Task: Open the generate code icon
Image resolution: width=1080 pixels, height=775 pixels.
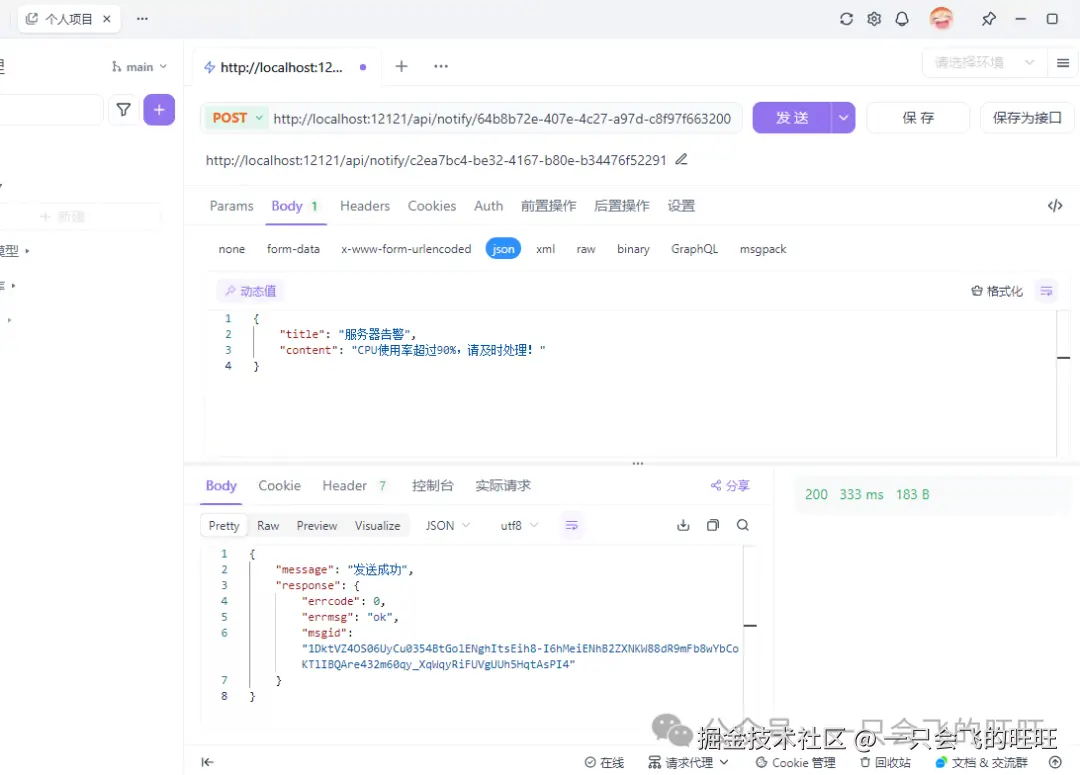Action: point(1055,205)
